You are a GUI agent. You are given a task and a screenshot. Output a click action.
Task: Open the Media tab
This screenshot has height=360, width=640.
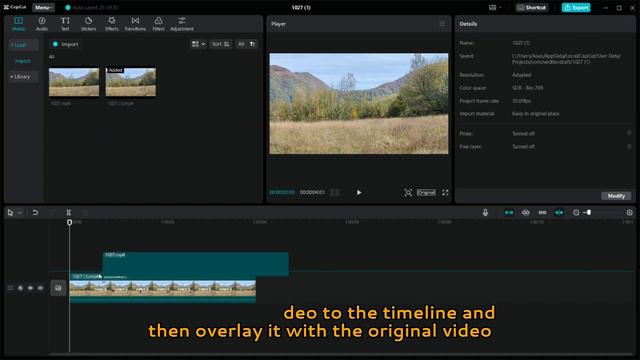[18, 24]
